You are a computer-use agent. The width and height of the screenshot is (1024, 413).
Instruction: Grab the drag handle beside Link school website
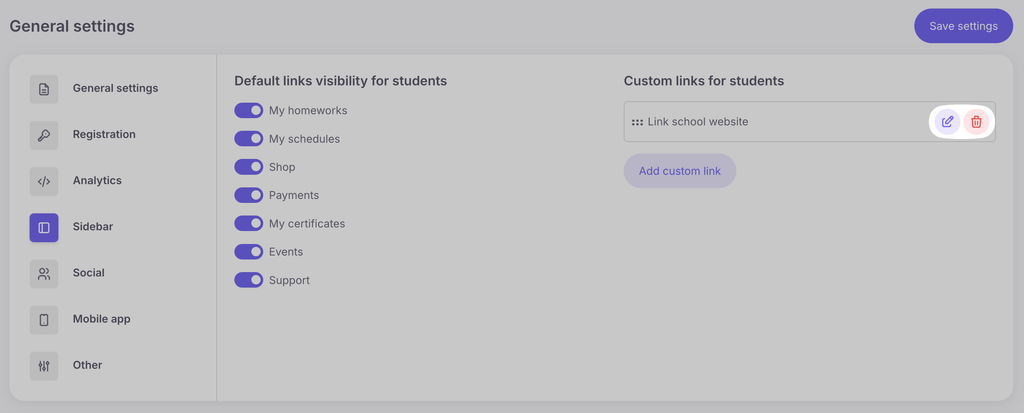[637, 122]
